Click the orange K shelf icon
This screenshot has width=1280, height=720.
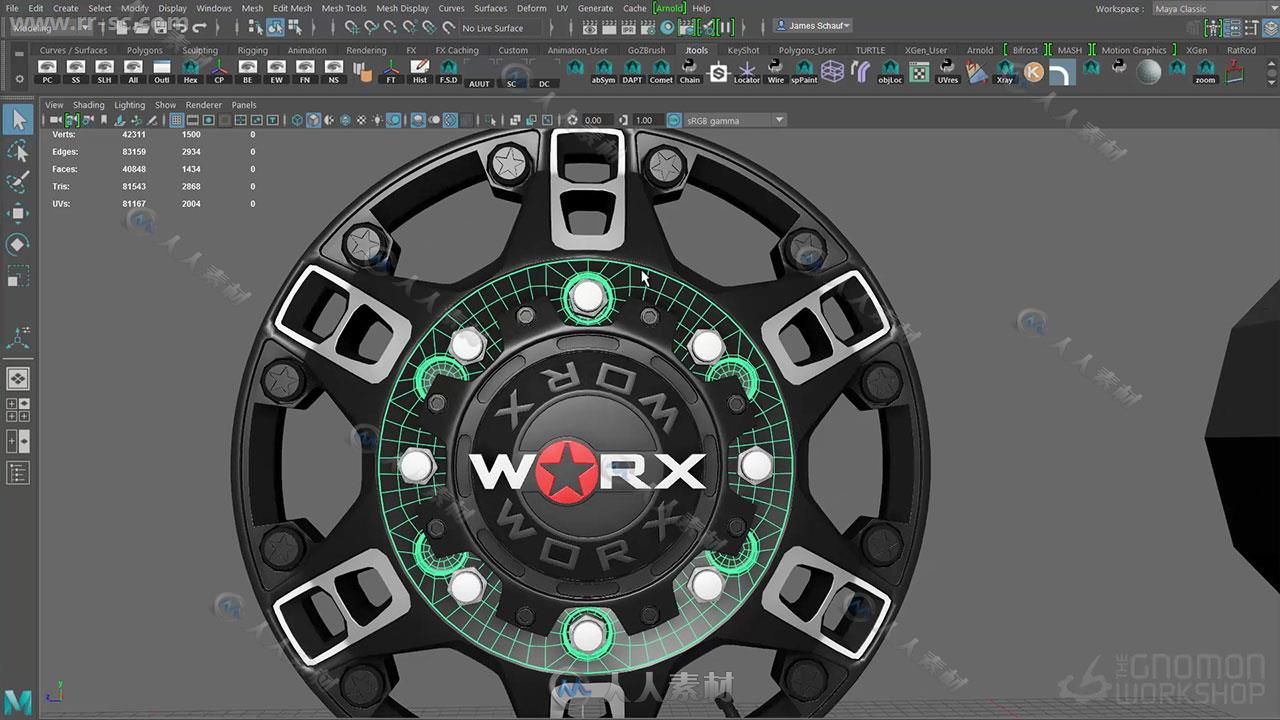(x=1034, y=71)
